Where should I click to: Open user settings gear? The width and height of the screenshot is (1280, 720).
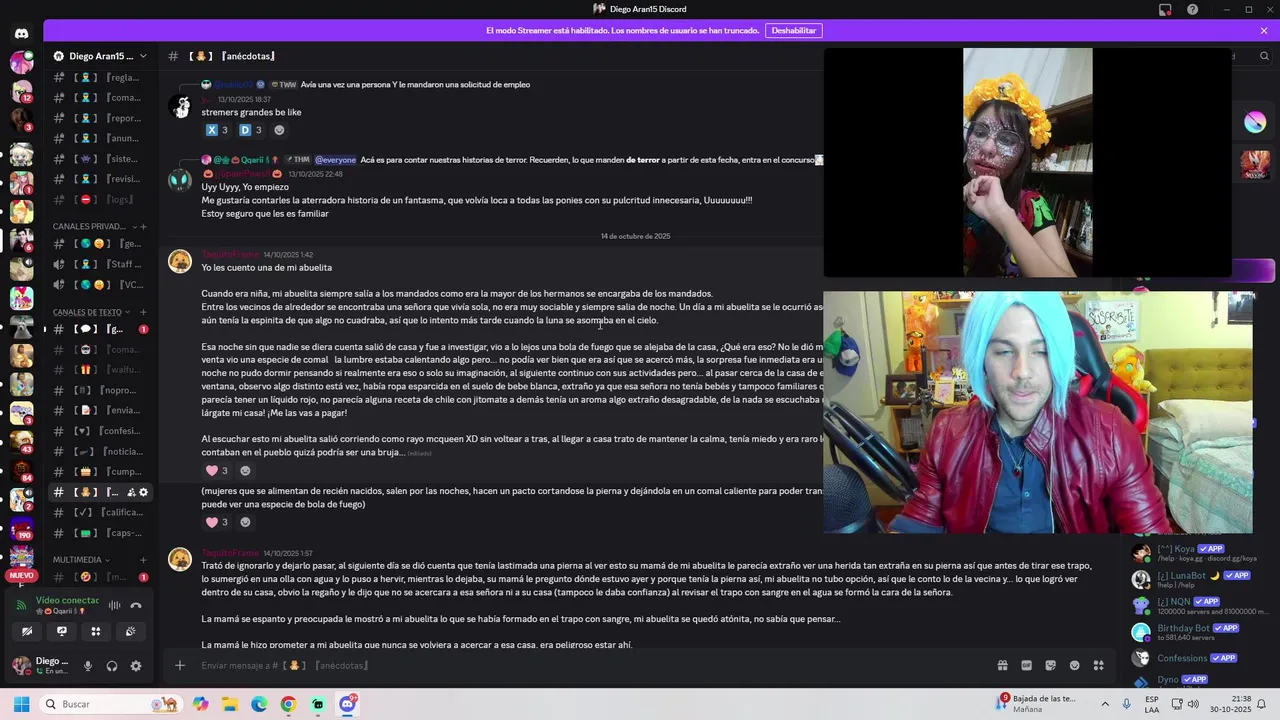pyautogui.click(x=136, y=666)
